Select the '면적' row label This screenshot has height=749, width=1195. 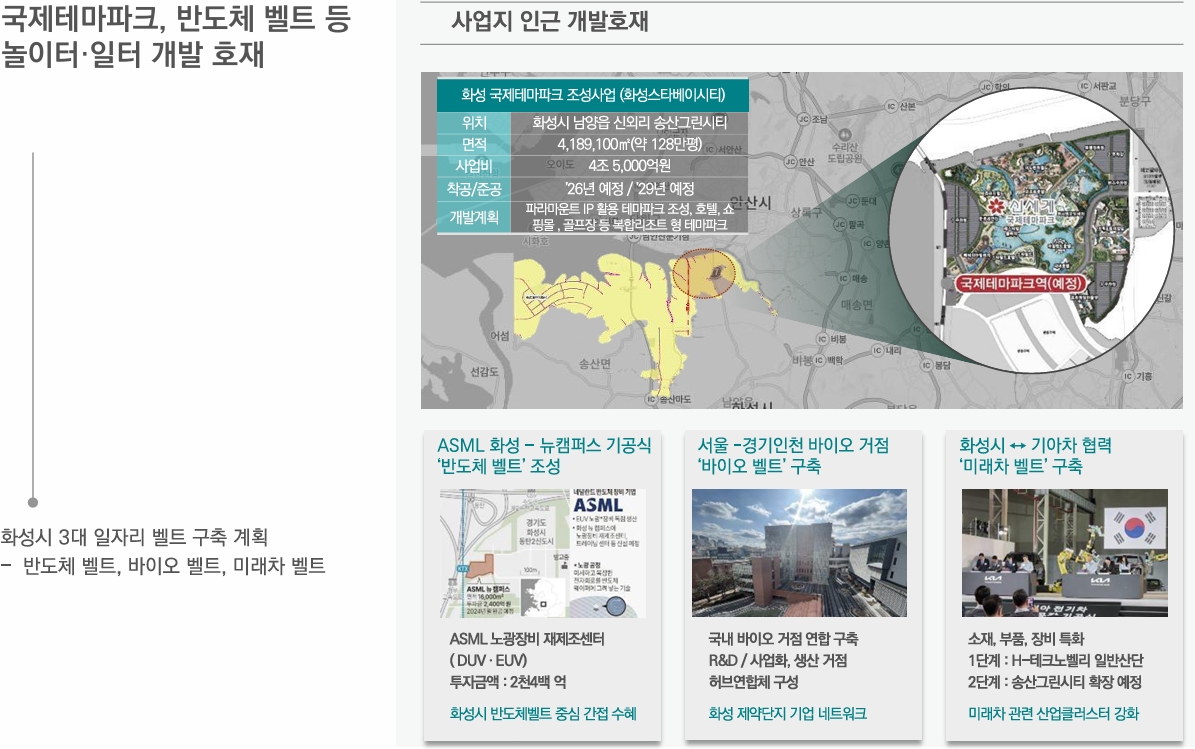click(474, 144)
